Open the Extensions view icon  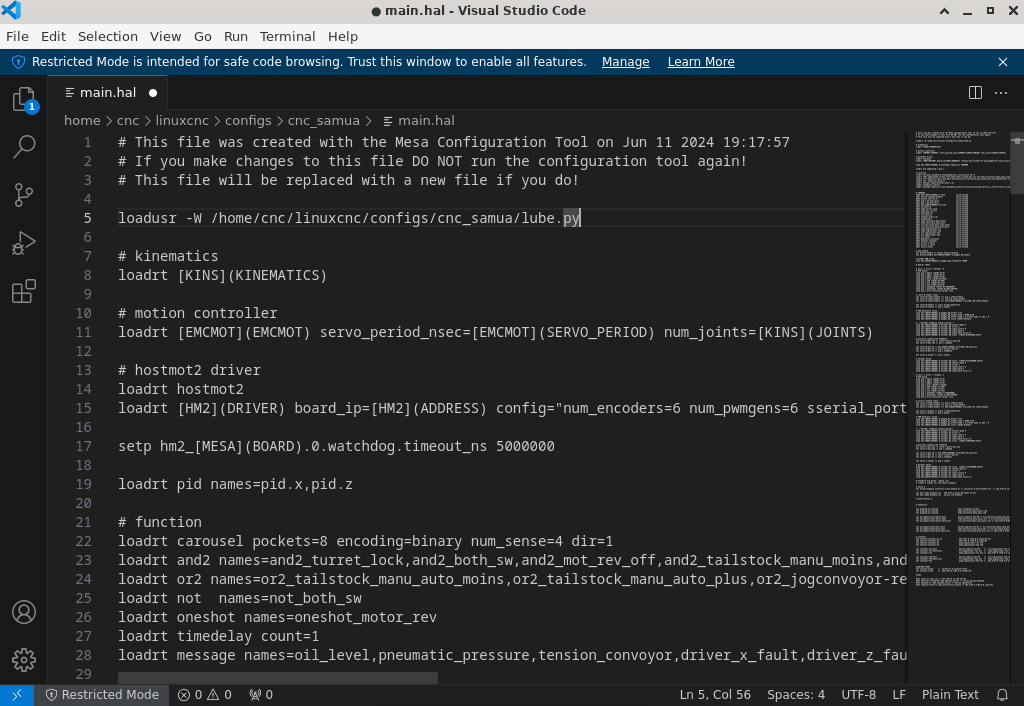[x=24, y=291]
